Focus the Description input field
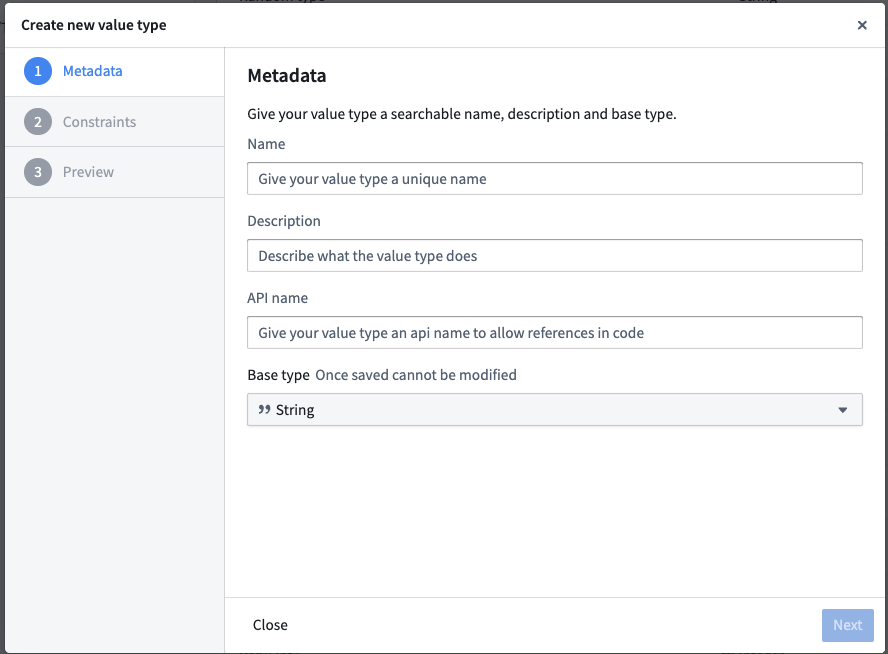 point(554,256)
